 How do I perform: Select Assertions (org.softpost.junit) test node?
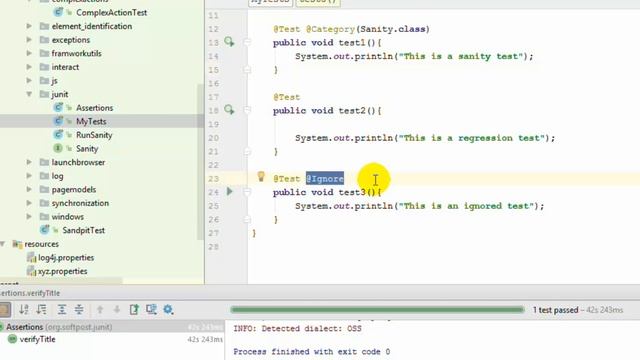(59, 327)
